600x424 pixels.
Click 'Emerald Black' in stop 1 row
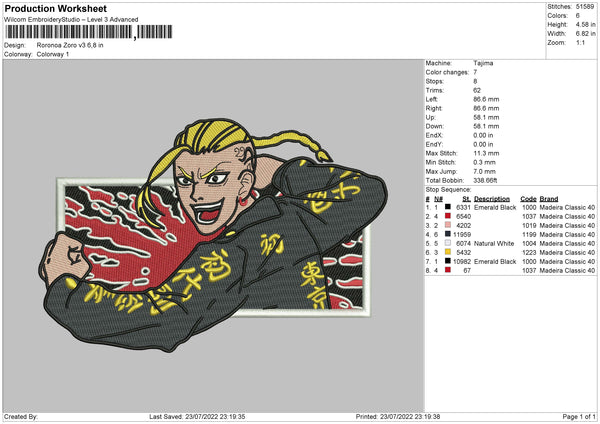click(x=495, y=207)
